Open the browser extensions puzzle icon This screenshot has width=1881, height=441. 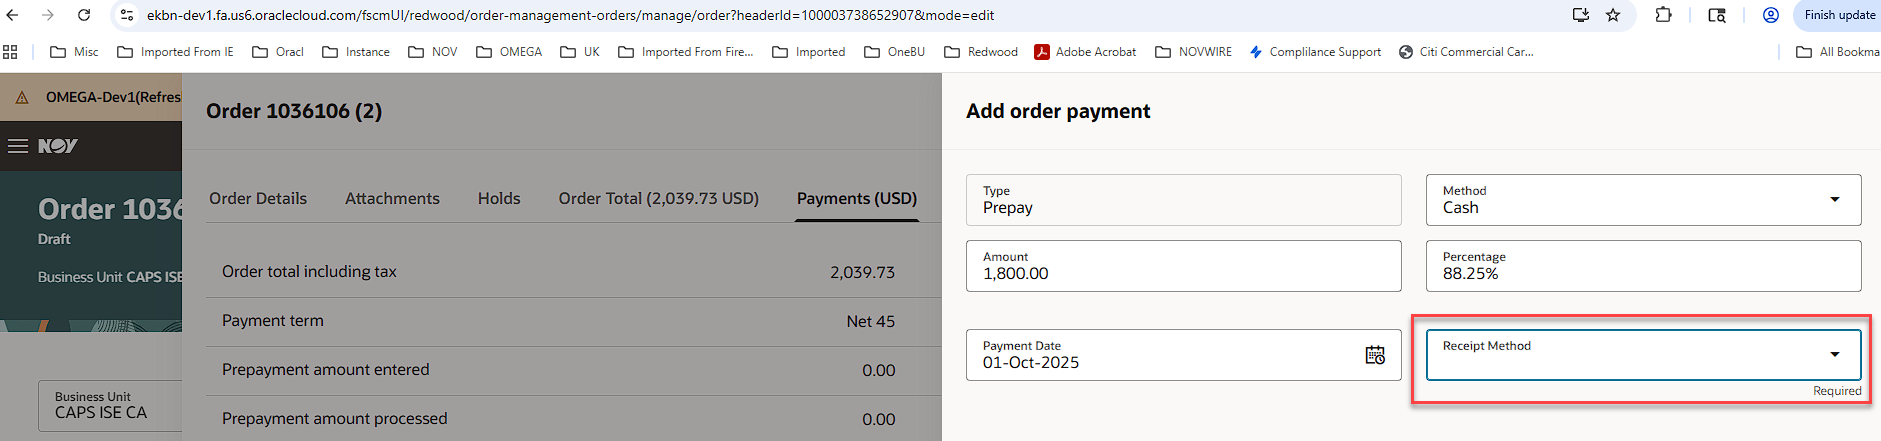(1663, 15)
